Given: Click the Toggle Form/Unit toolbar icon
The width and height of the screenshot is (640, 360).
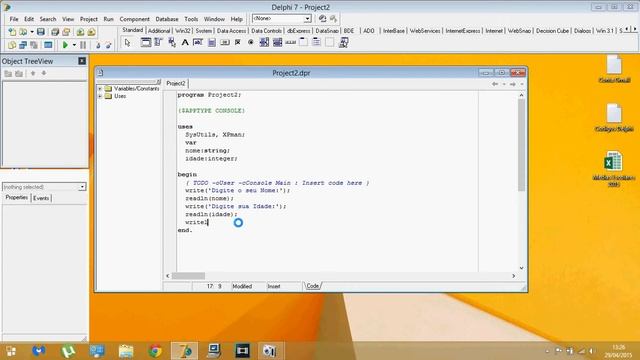Looking at the screenshot, I should (x=34, y=45).
